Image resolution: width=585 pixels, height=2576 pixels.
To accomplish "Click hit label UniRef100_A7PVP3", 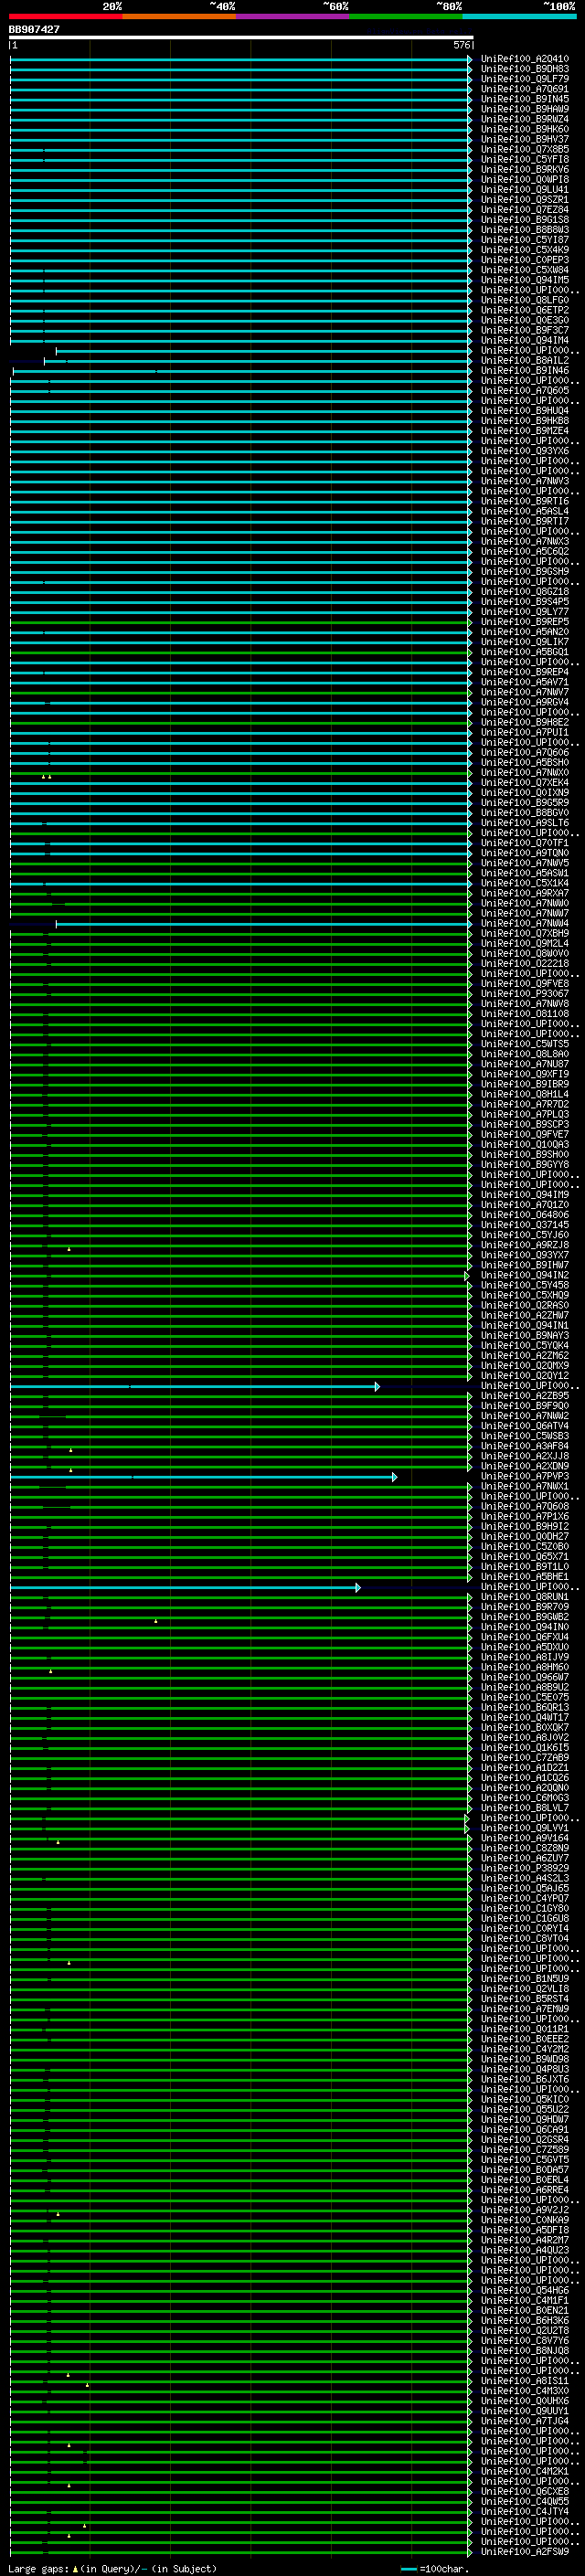I will 524,1476.
